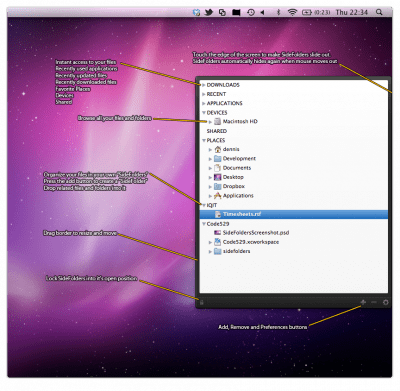Click the Development folder icon
Viewport: 400px width, 391px height.
(x=217, y=158)
